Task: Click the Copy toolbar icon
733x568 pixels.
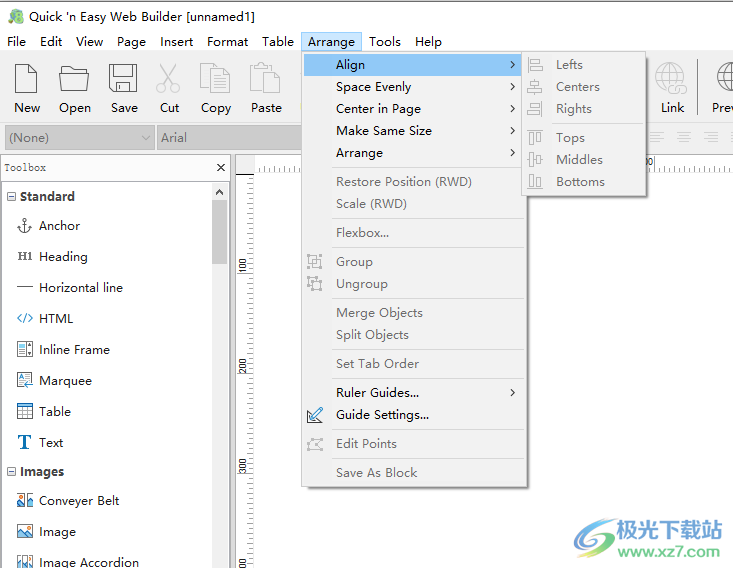Action: (x=215, y=78)
